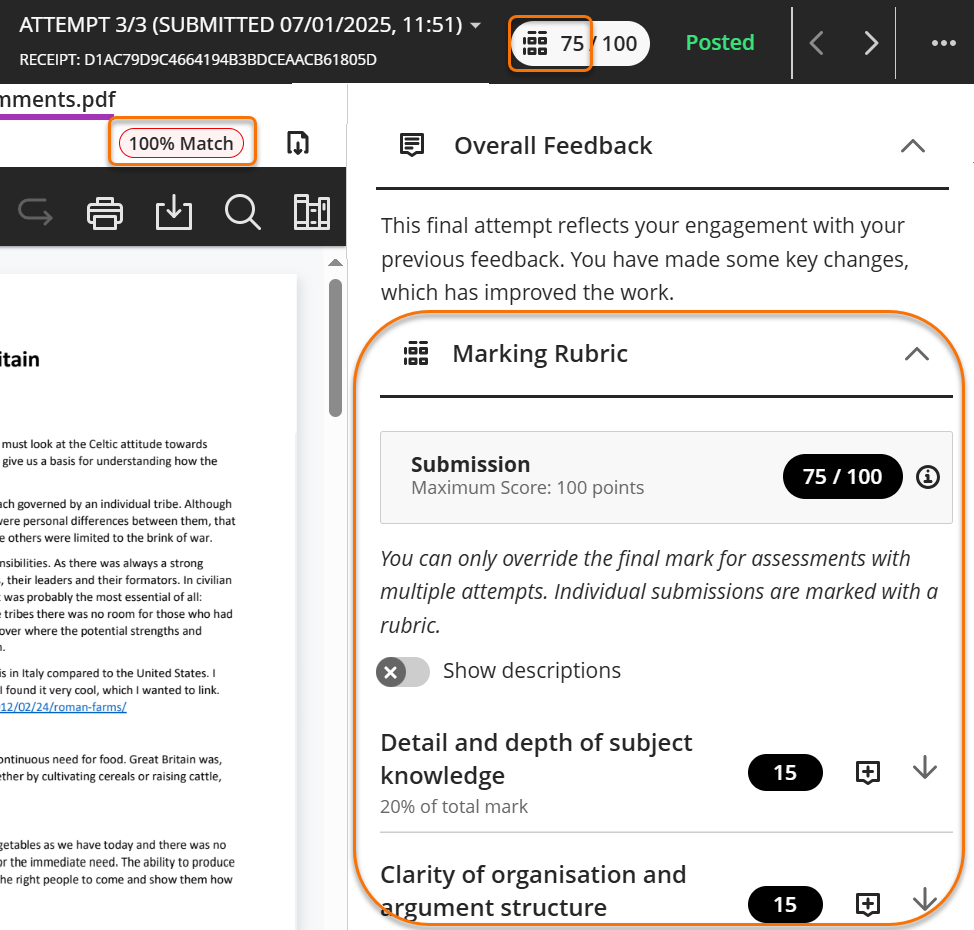Open the Attempt 3/3 dropdown selector
Screen dimensions: 974x930
pyautogui.click(x=475, y=26)
